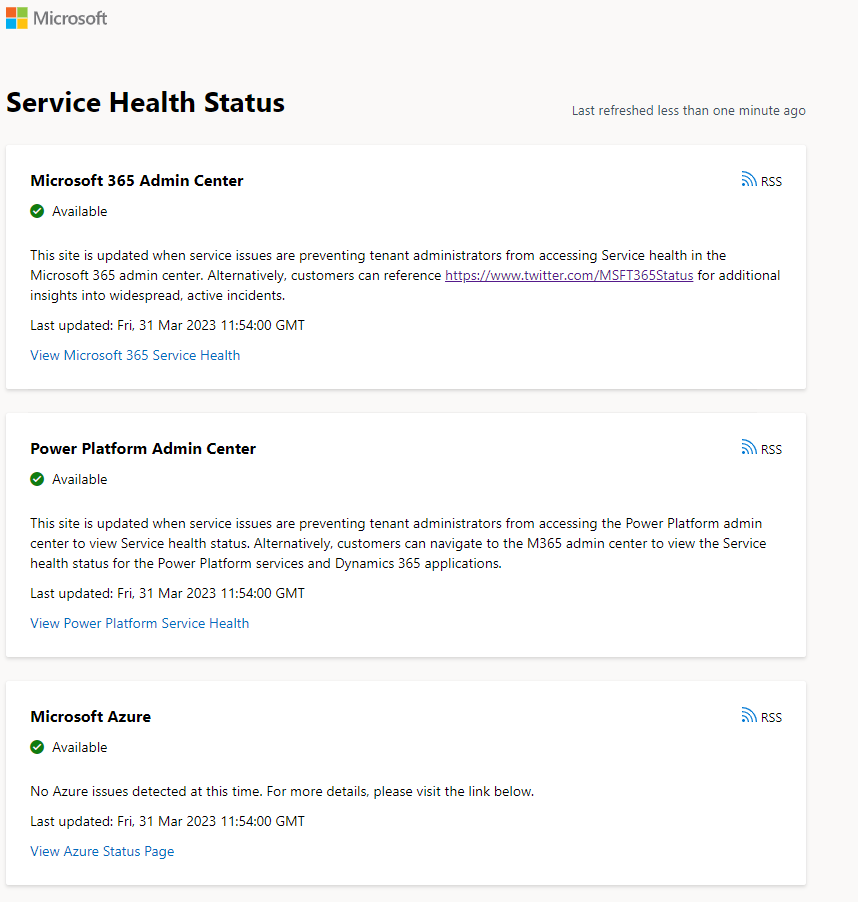
Task: Click the Microsoft logo in the header
Action: point(56,18)
